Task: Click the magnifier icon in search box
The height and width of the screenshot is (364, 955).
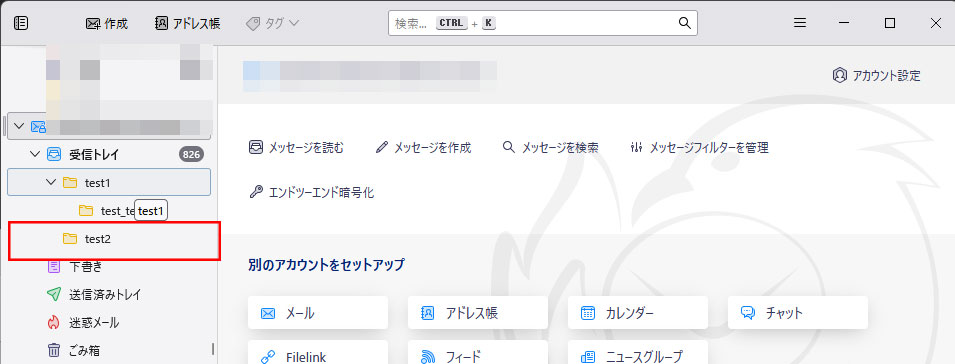Action: coord(684,24)
